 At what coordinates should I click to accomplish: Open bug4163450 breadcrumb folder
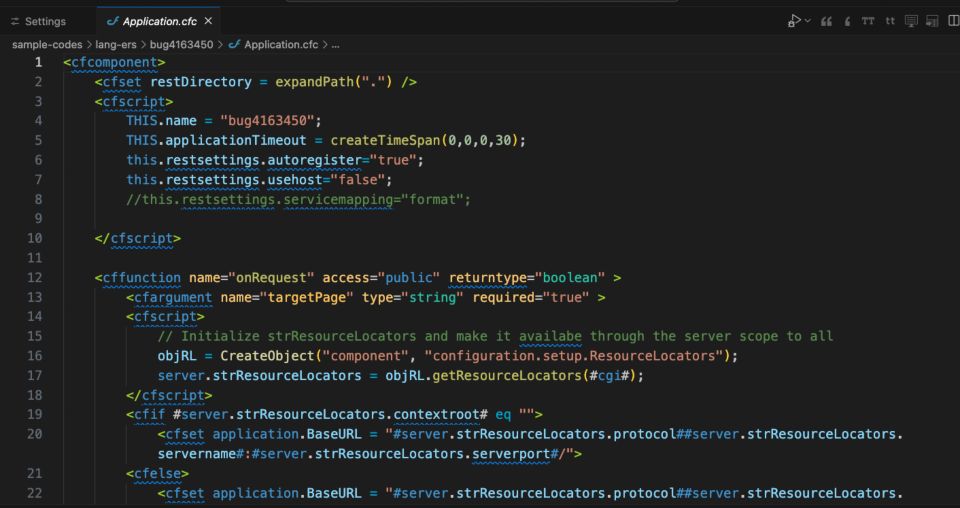tap(181, 45)
